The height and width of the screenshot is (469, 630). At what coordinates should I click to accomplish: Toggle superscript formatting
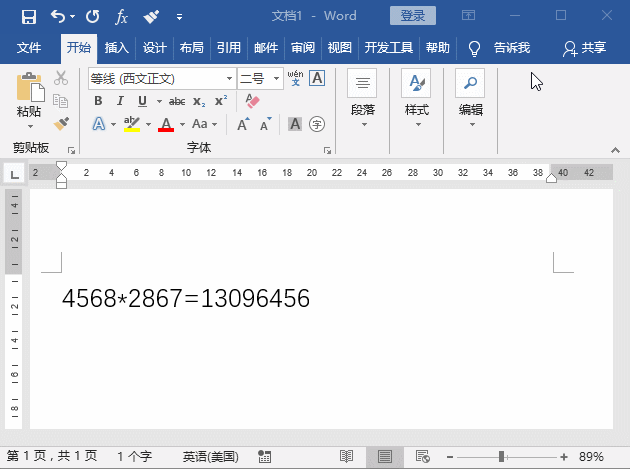click(221, 101)
